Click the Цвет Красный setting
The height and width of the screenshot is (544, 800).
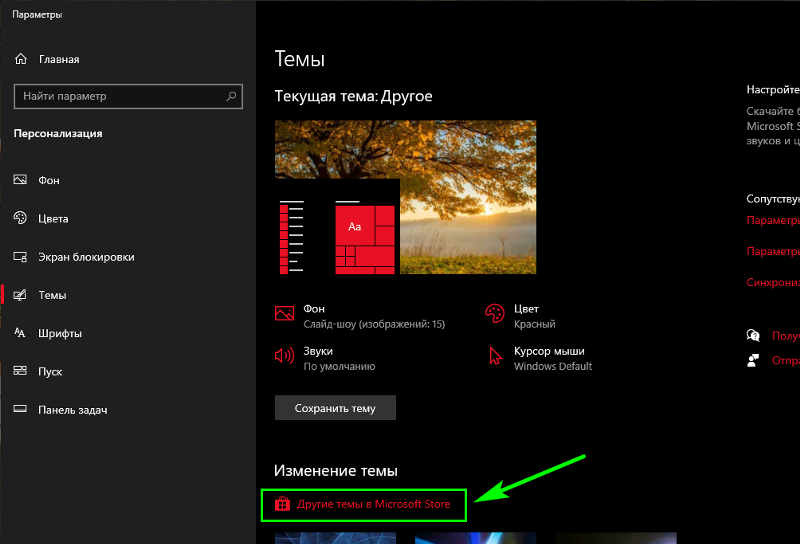click(x=520, y=316)
